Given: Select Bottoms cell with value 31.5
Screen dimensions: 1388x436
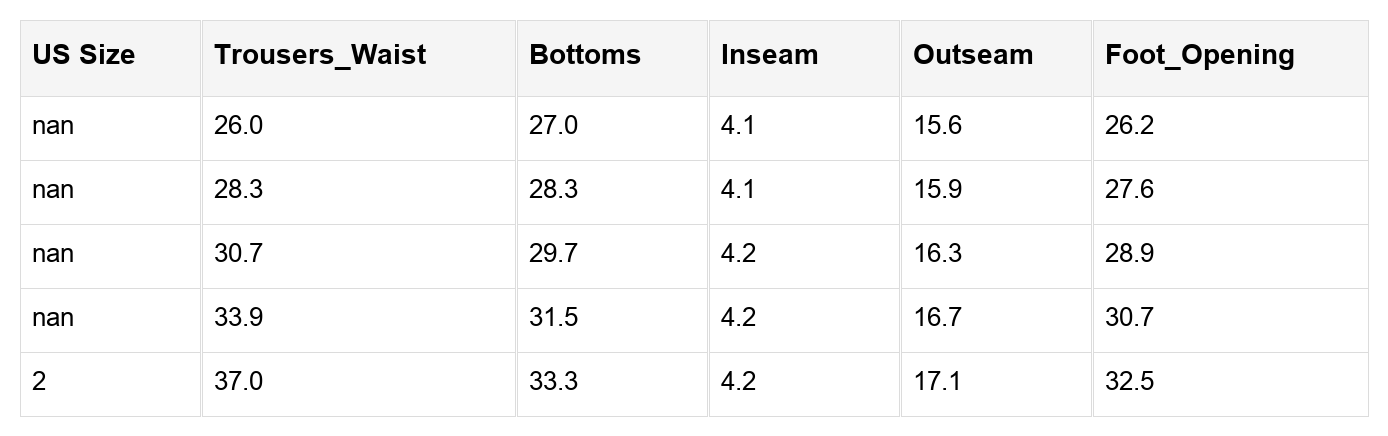Looking at the screenshot, I should click(x=553, y=318).
